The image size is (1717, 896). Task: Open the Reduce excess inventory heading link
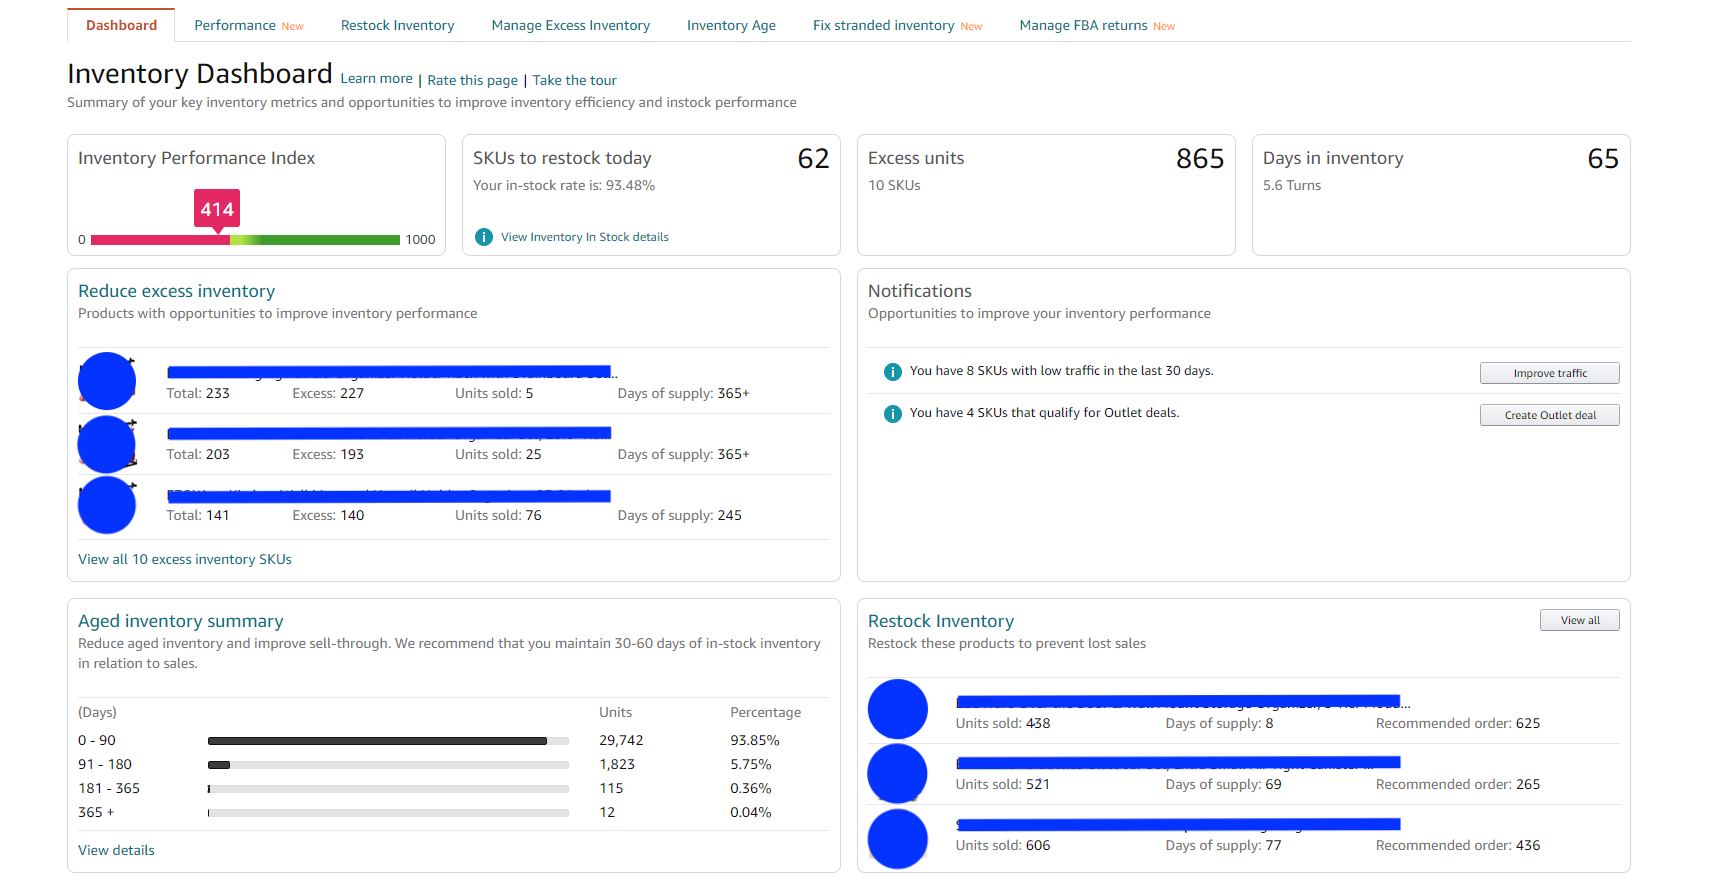176,291
